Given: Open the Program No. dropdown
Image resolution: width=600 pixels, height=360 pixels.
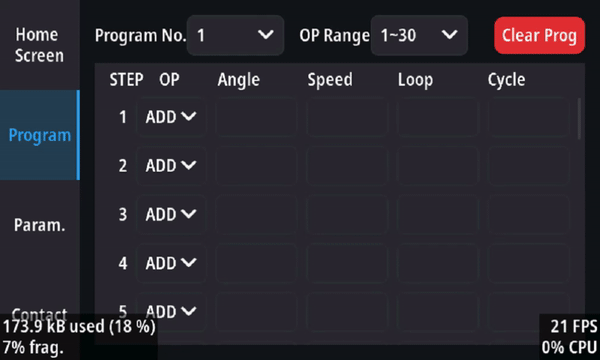Looking at the screenshot, I should click(235, 35).
